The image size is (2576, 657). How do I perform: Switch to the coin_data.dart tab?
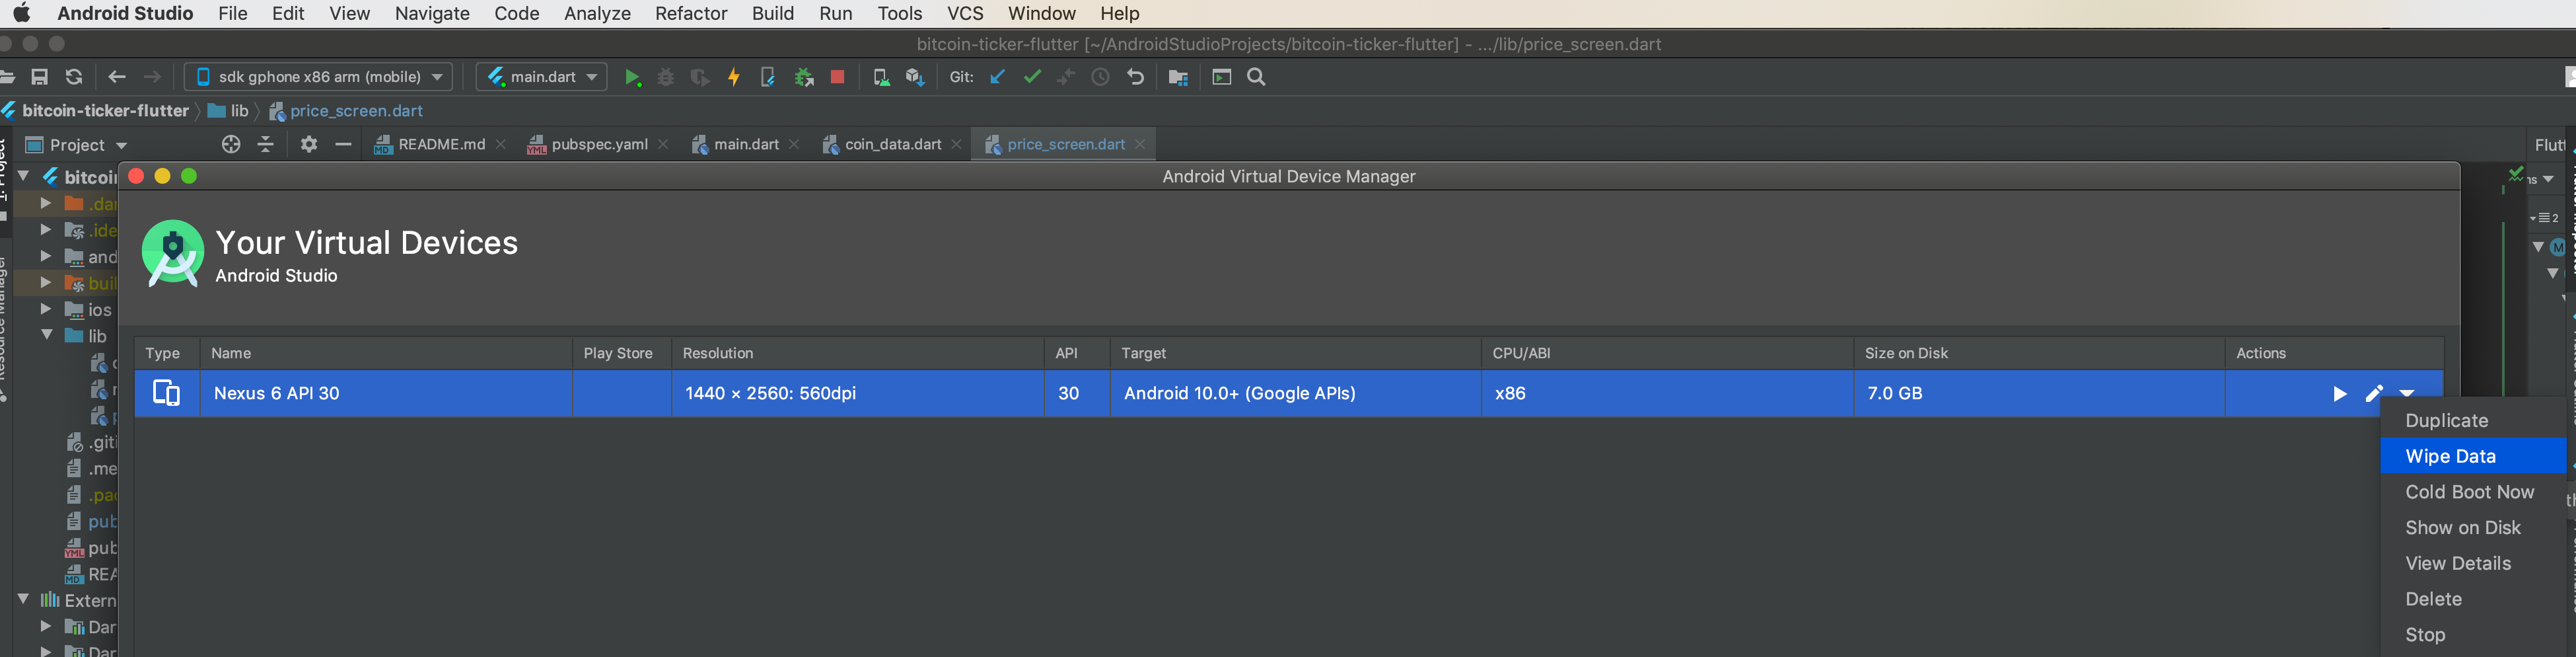coord(892,145)
